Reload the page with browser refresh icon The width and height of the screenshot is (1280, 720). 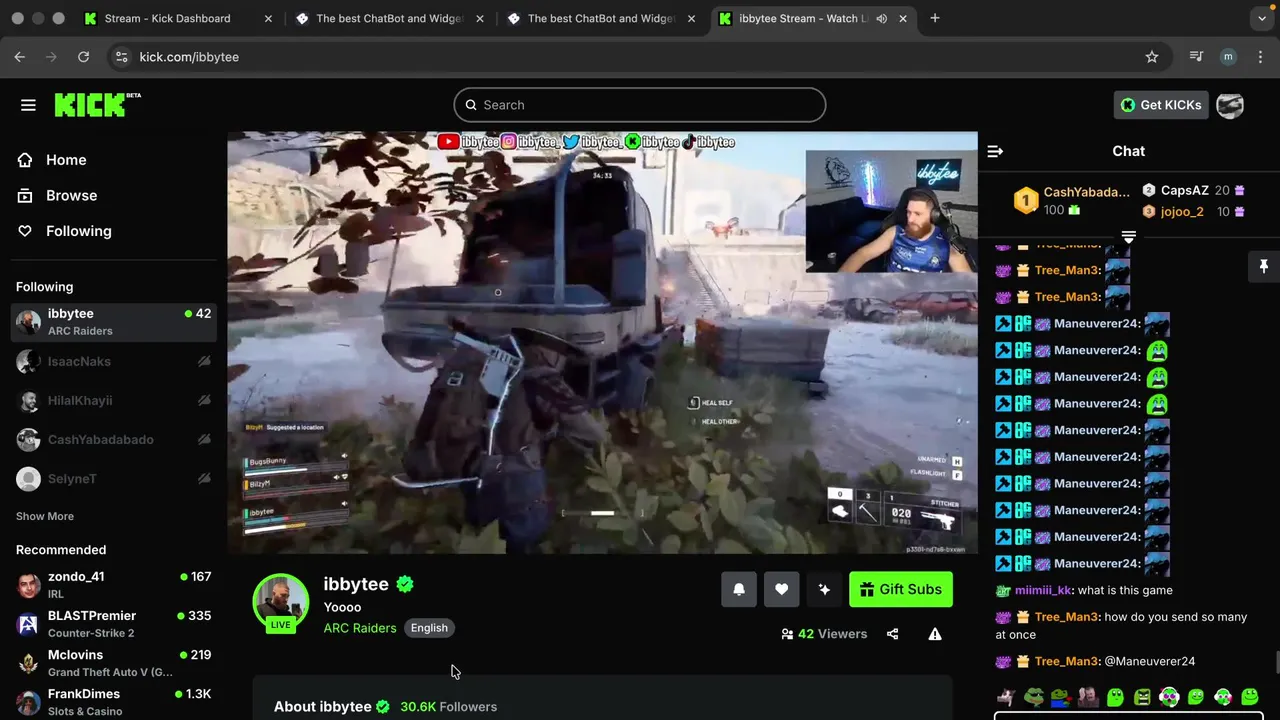tap(84, 57)
